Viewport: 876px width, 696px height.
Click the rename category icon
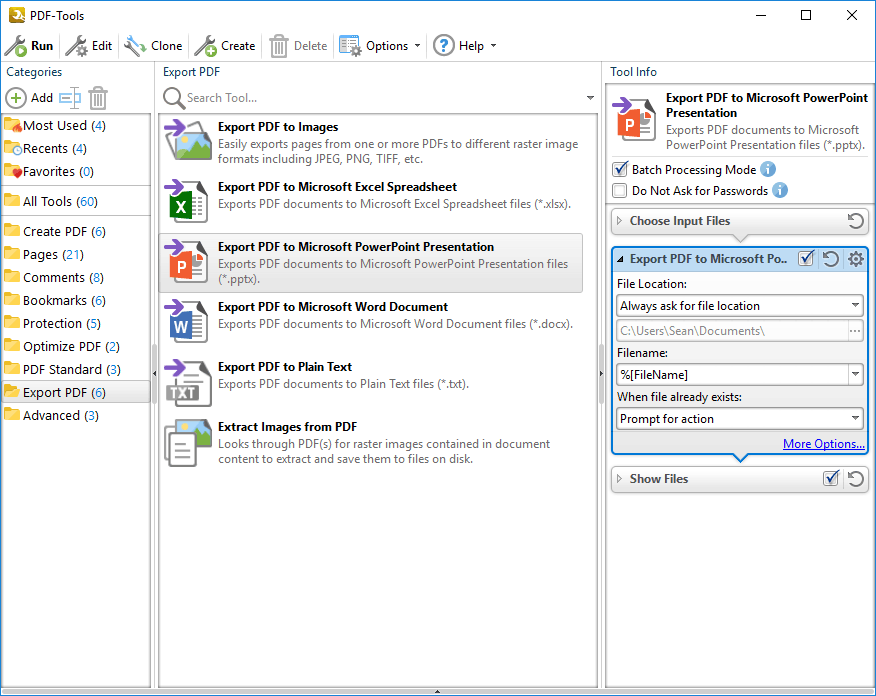click(70, 98)
